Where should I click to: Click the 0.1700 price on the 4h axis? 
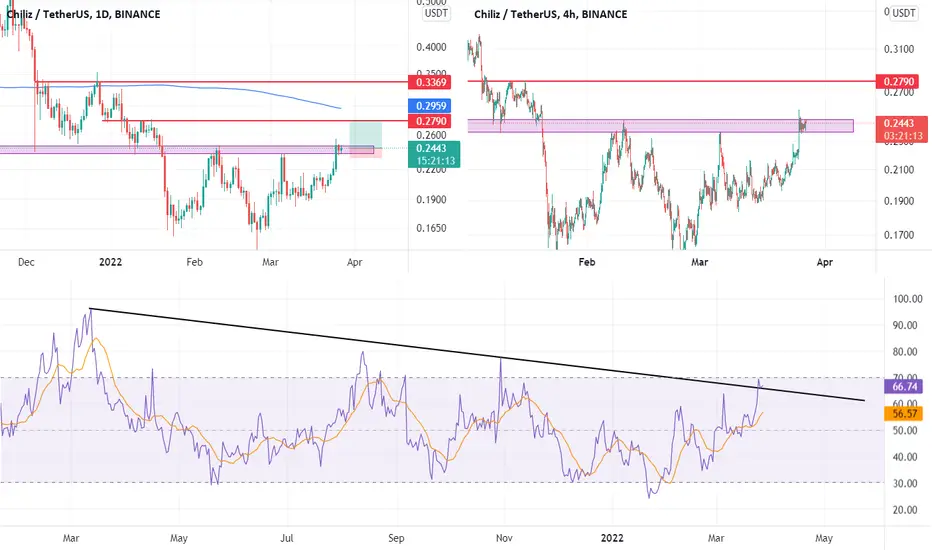click(899, 235)
